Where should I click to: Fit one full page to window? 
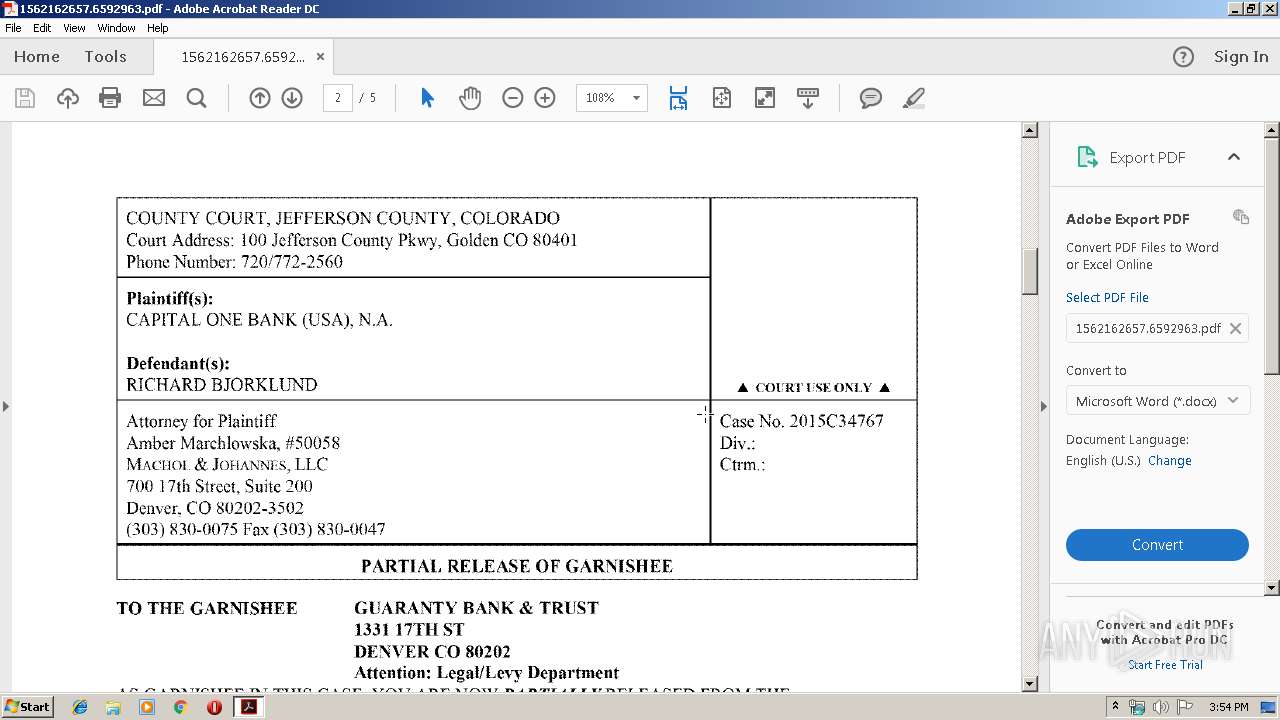[722, 98]
